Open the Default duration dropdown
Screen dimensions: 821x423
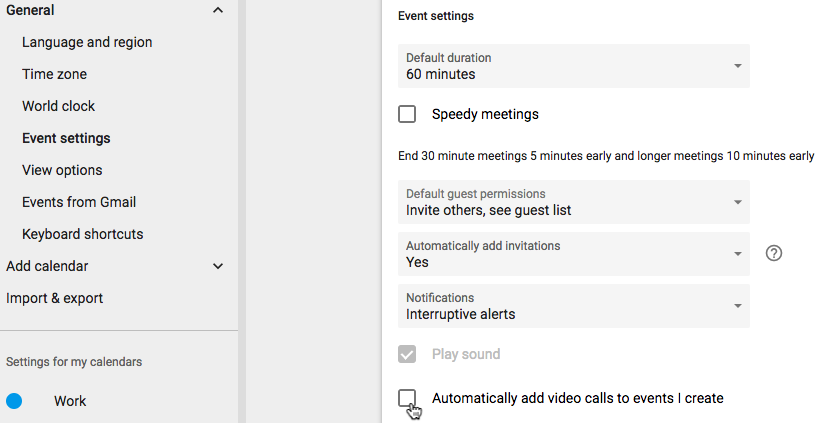[x=574, y=66]
